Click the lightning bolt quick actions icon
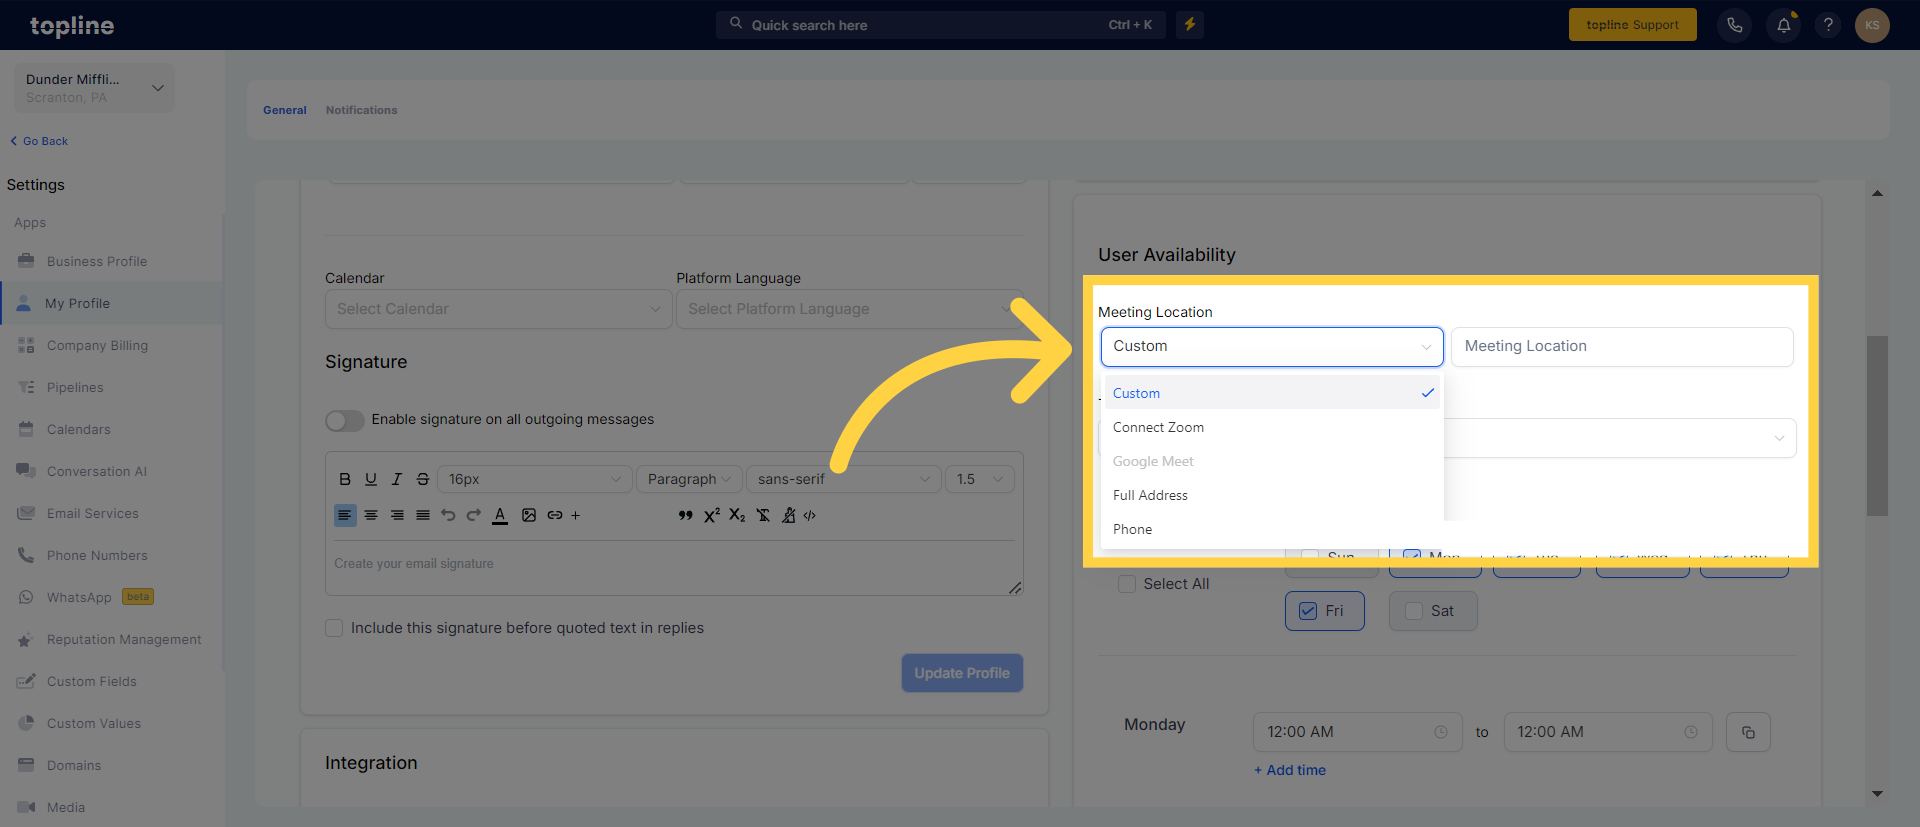1920x827 pixels. (1190, 24)
